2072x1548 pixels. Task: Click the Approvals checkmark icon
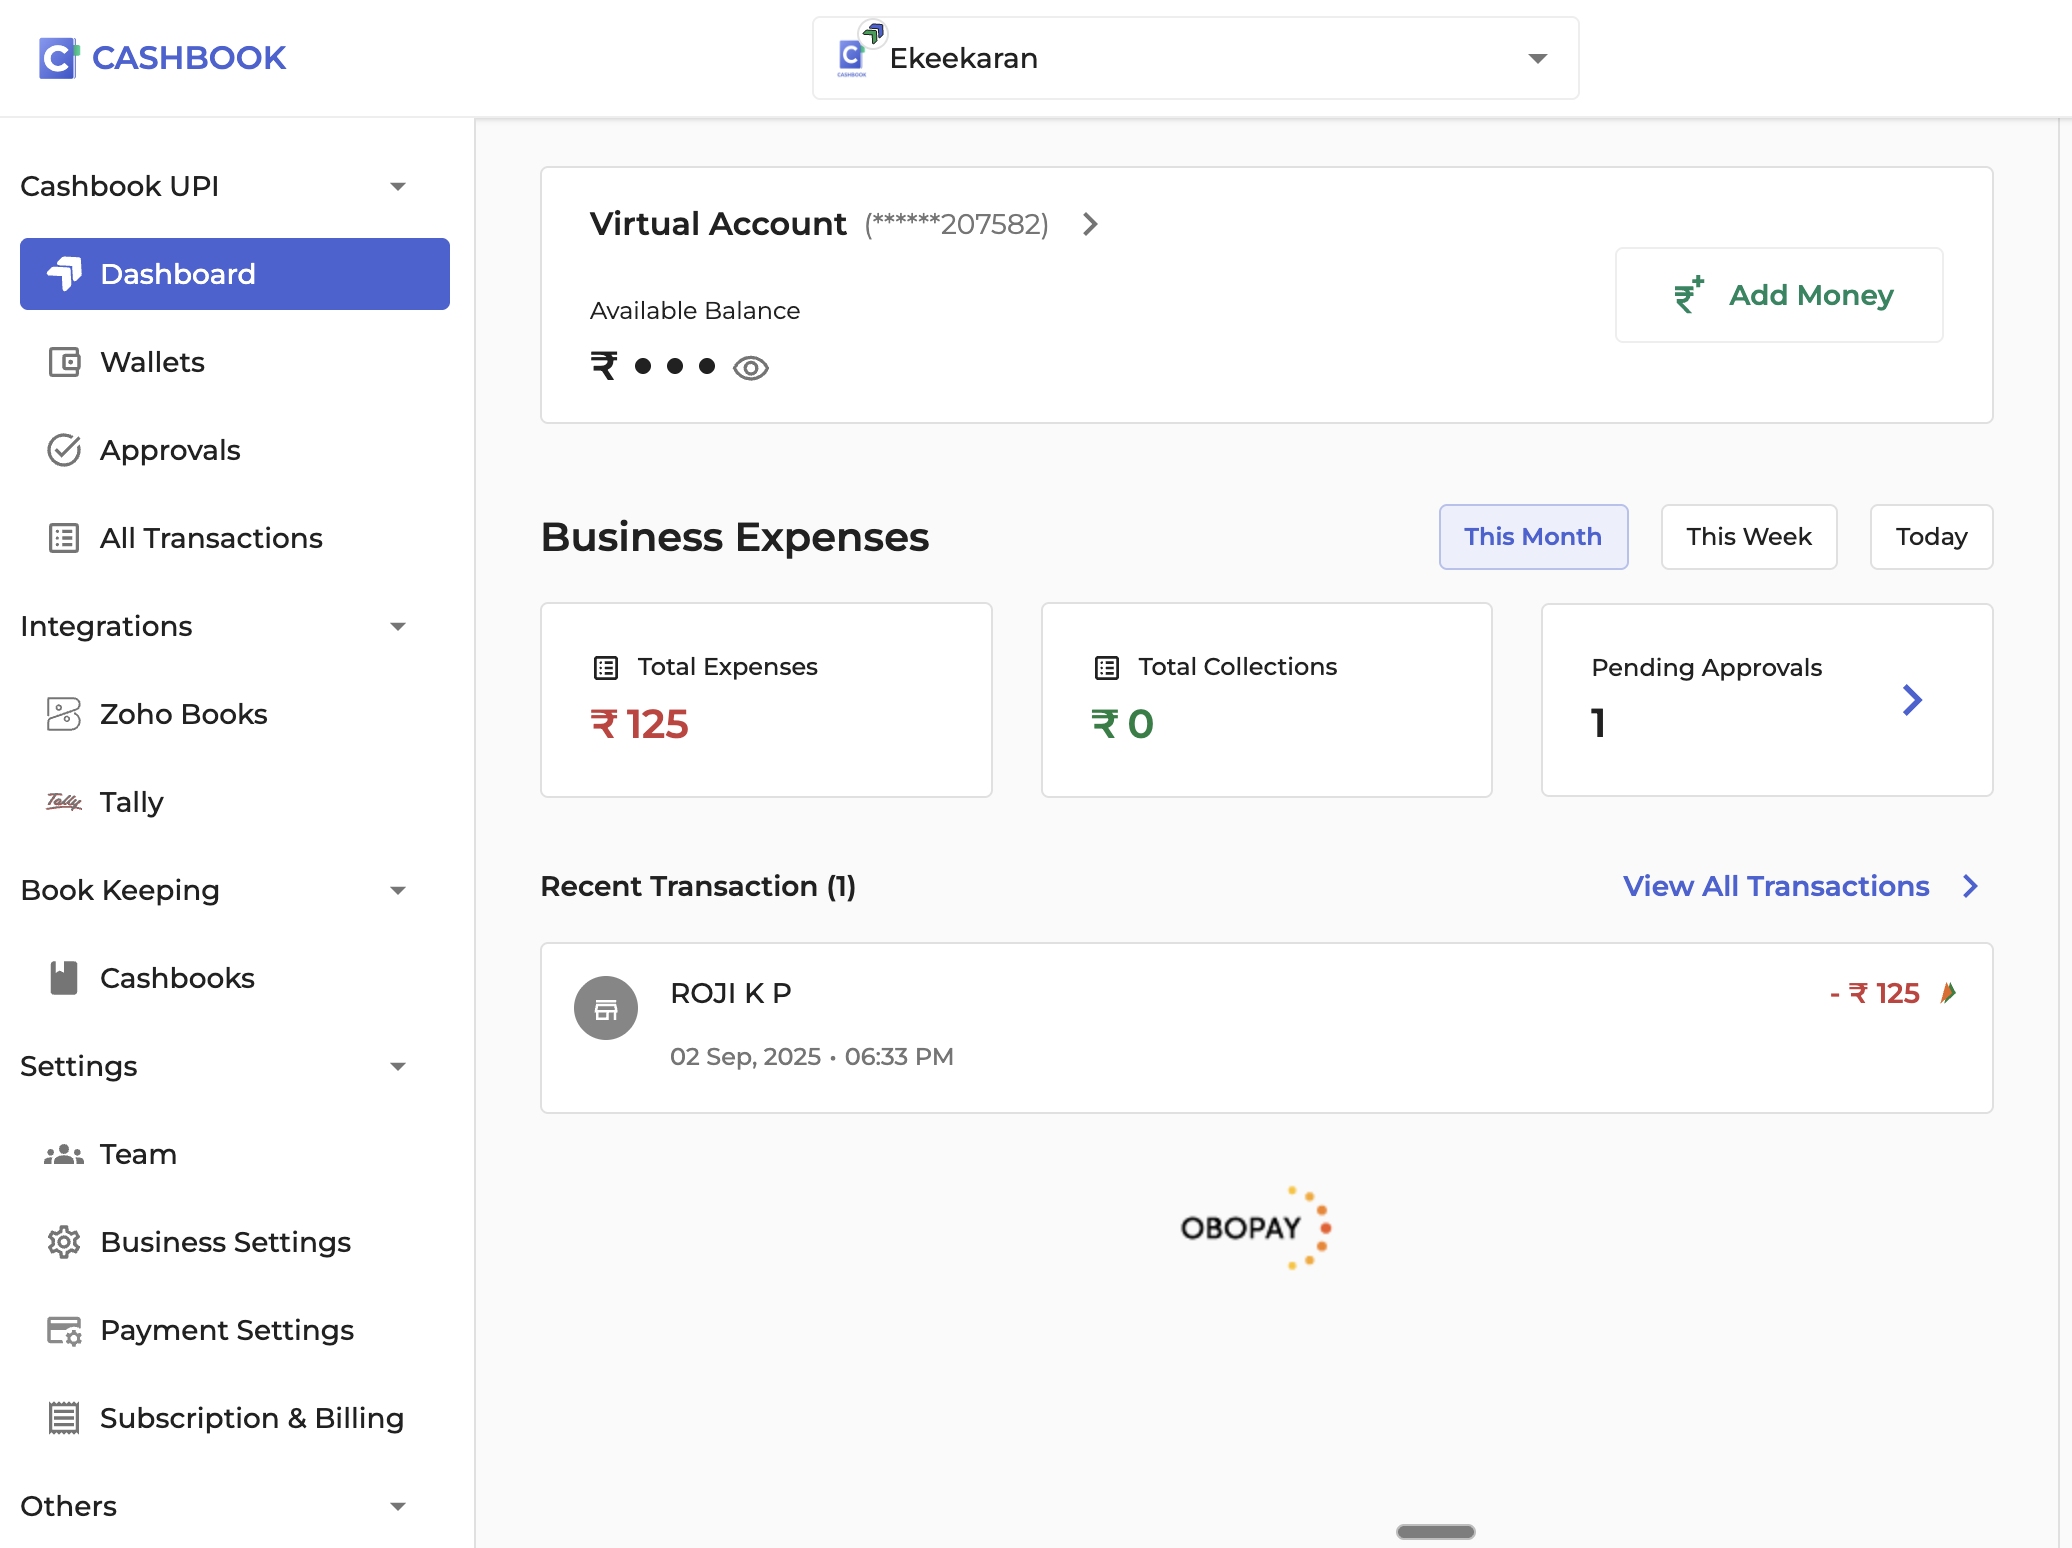click(x=64, y=450)
